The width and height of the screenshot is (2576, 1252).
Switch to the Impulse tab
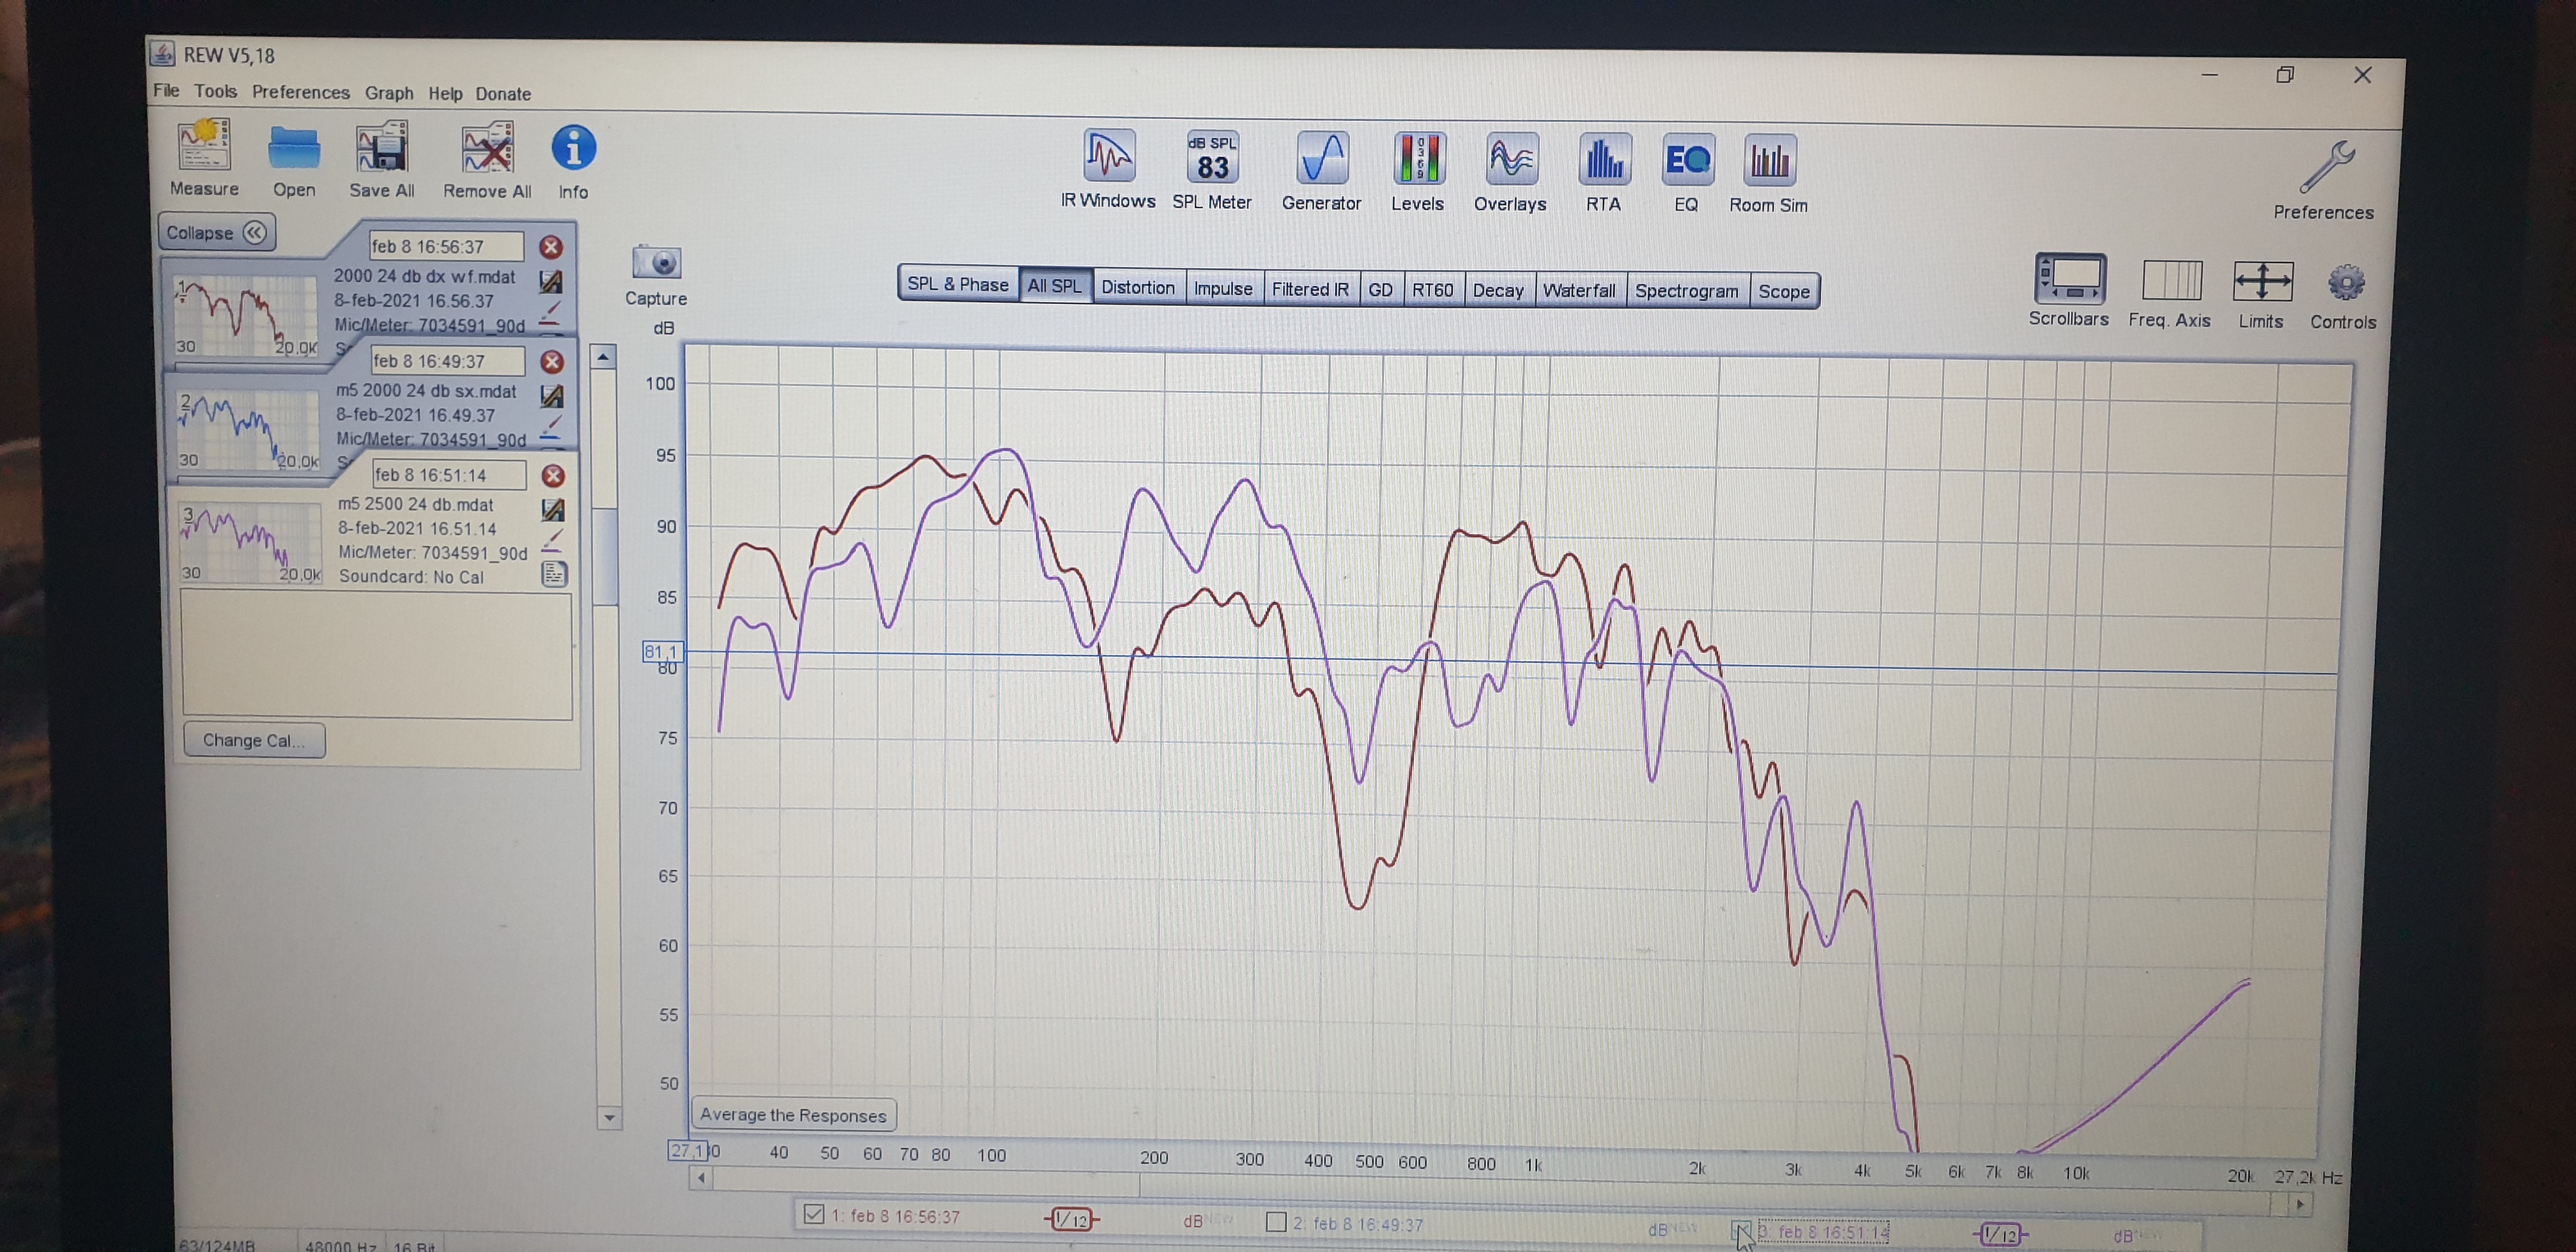(1224, 289)
